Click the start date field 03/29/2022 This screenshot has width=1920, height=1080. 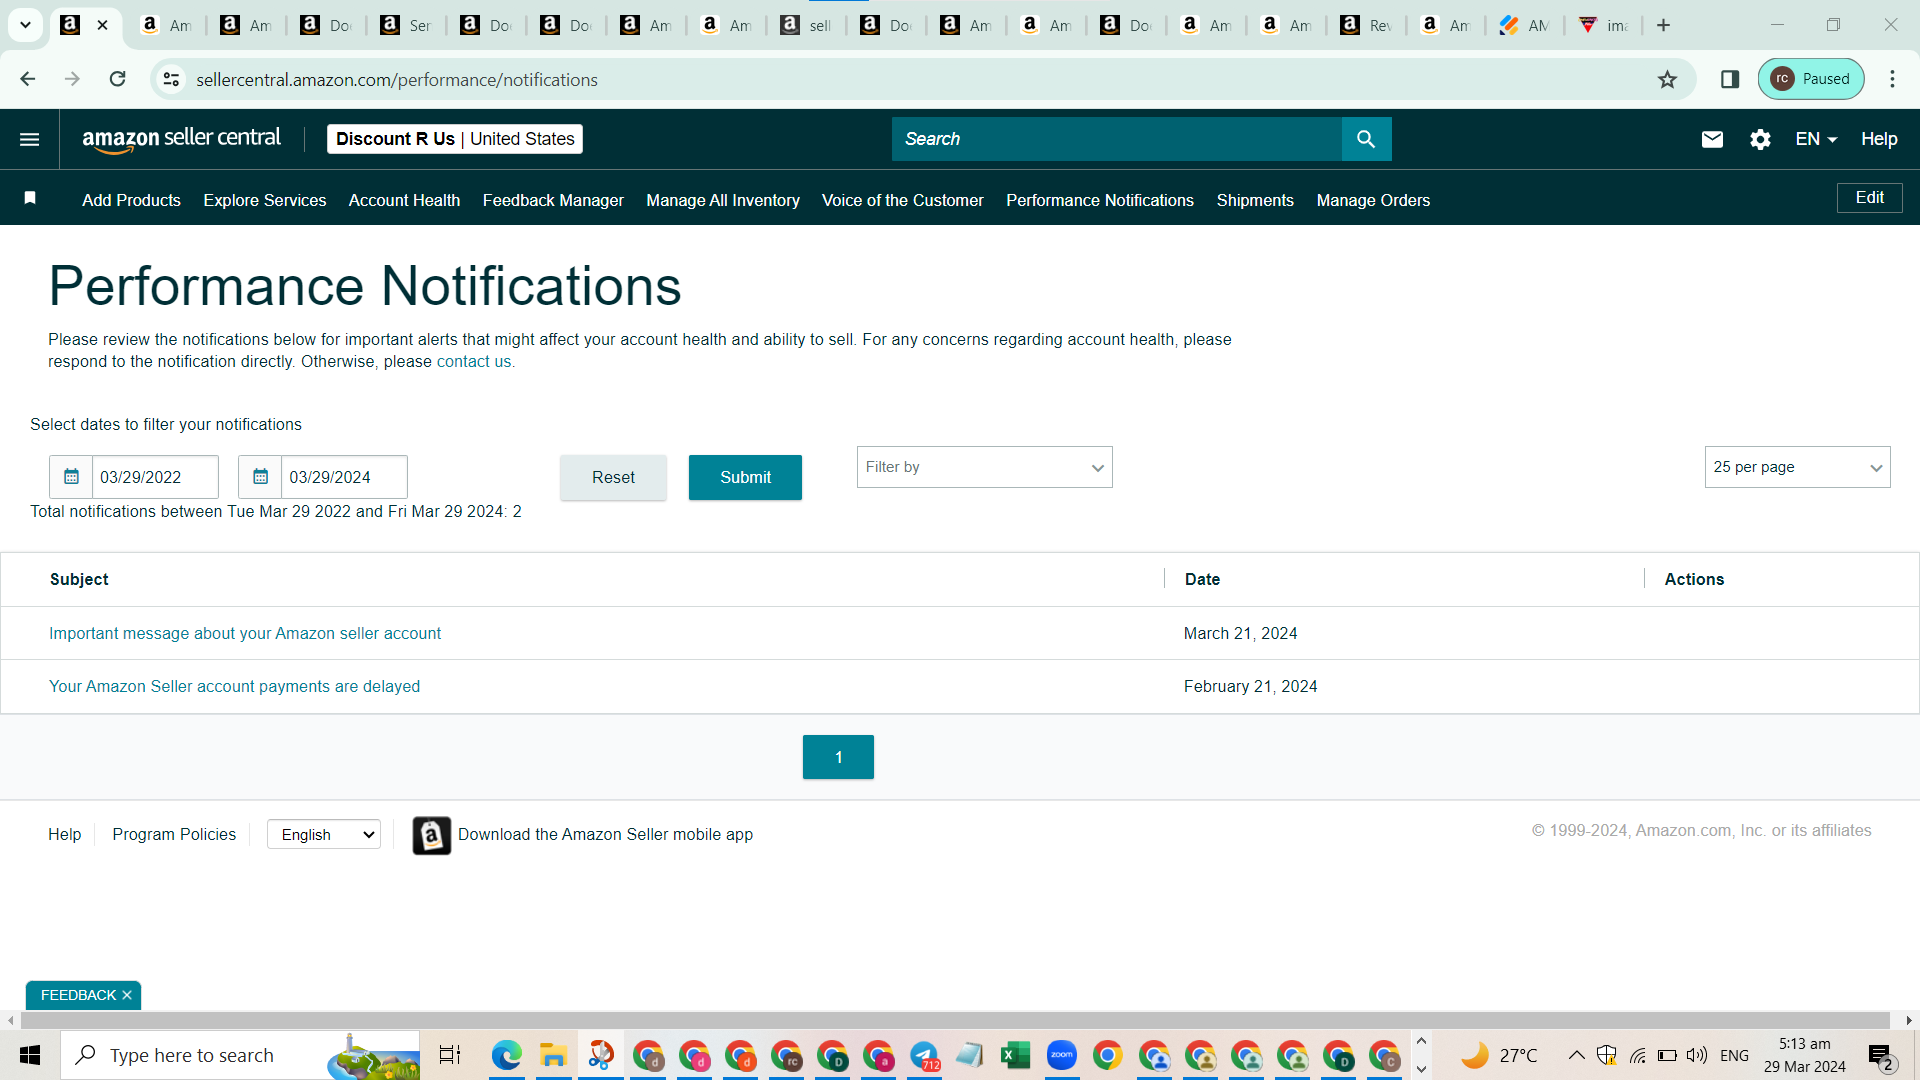[x=155, y=477]
